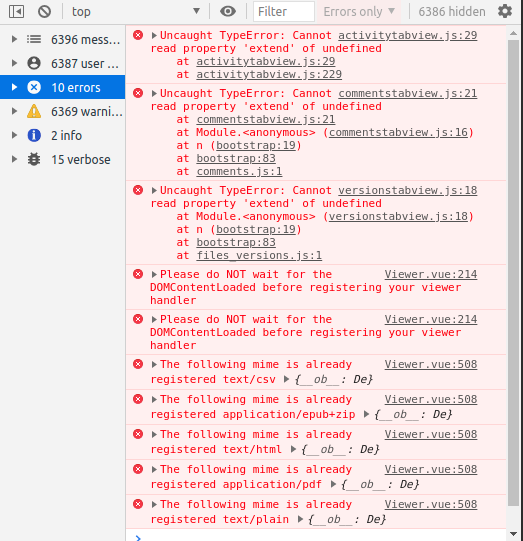
Task: Open the 'top' context dropdown
Action: pyautogui.click(x=136, y=12)
